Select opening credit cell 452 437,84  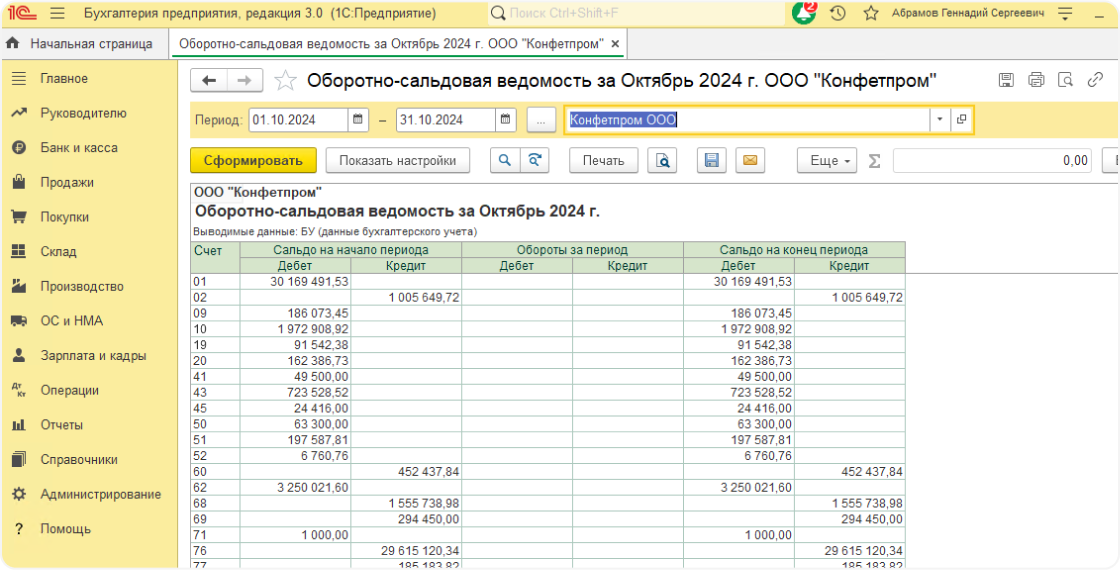pyautogui.click(x=406, y=471)
